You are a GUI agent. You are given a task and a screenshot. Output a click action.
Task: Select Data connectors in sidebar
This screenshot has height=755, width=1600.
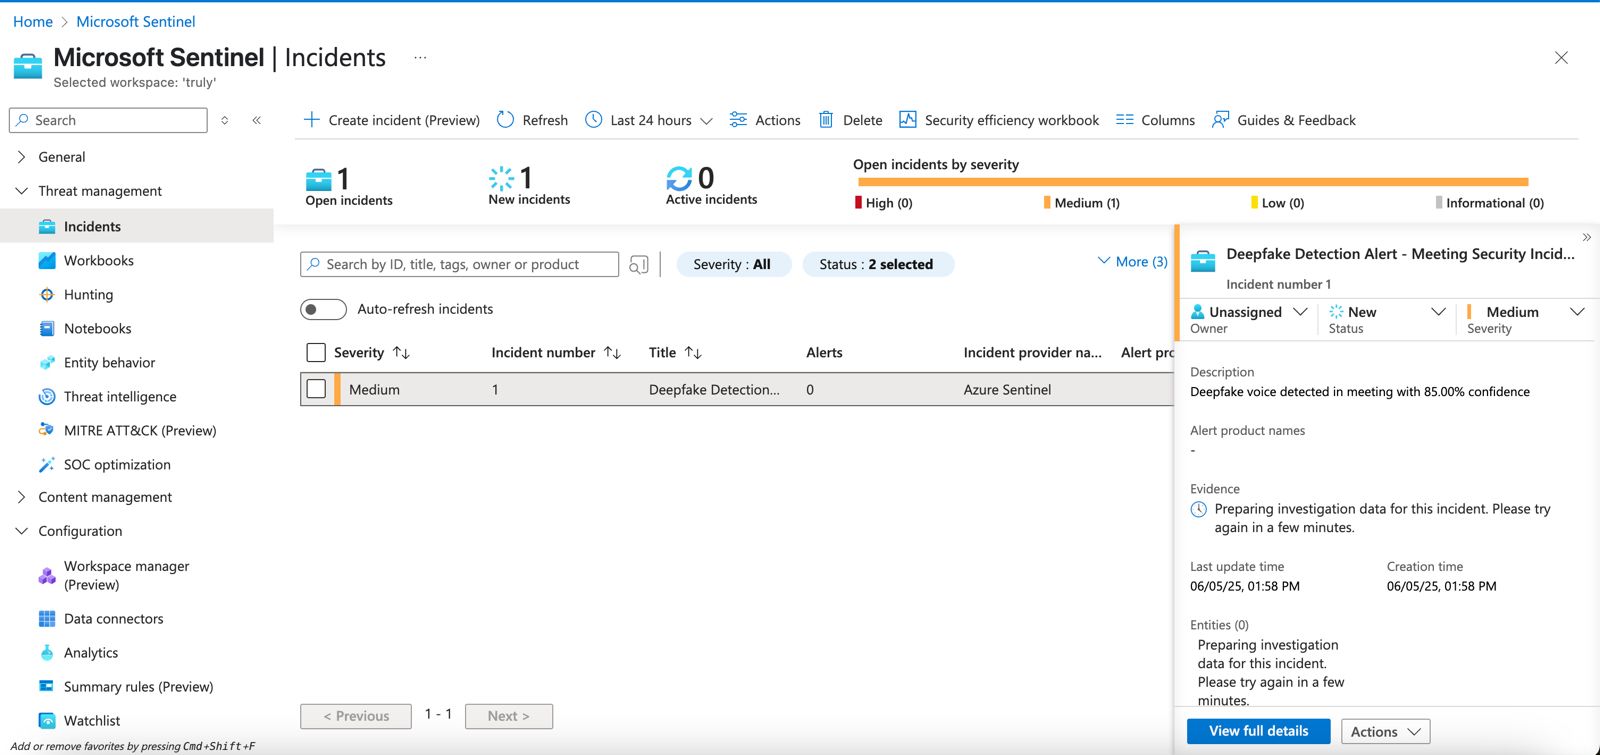tap(114, 619)
